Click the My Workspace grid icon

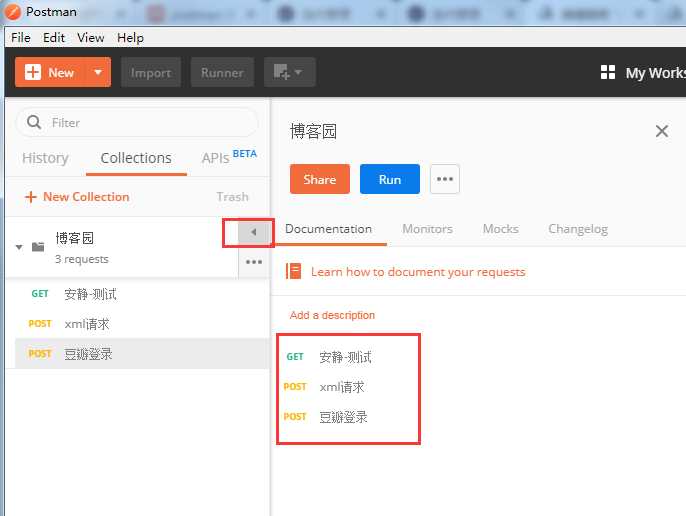pyautogui.click(x=608, y=72)
